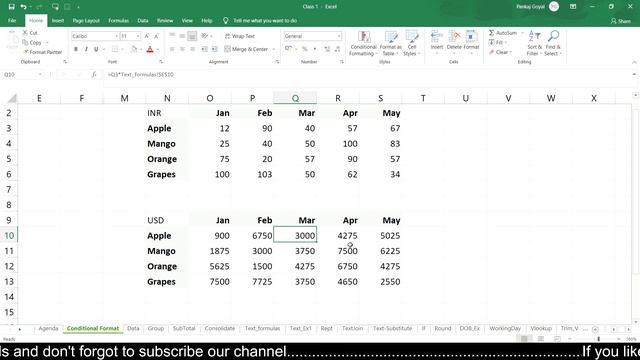The width and height of the screenshot is (640, 360).
Task: Adjust the zoom slider in status bar
Action: click(x=598, y=339)
